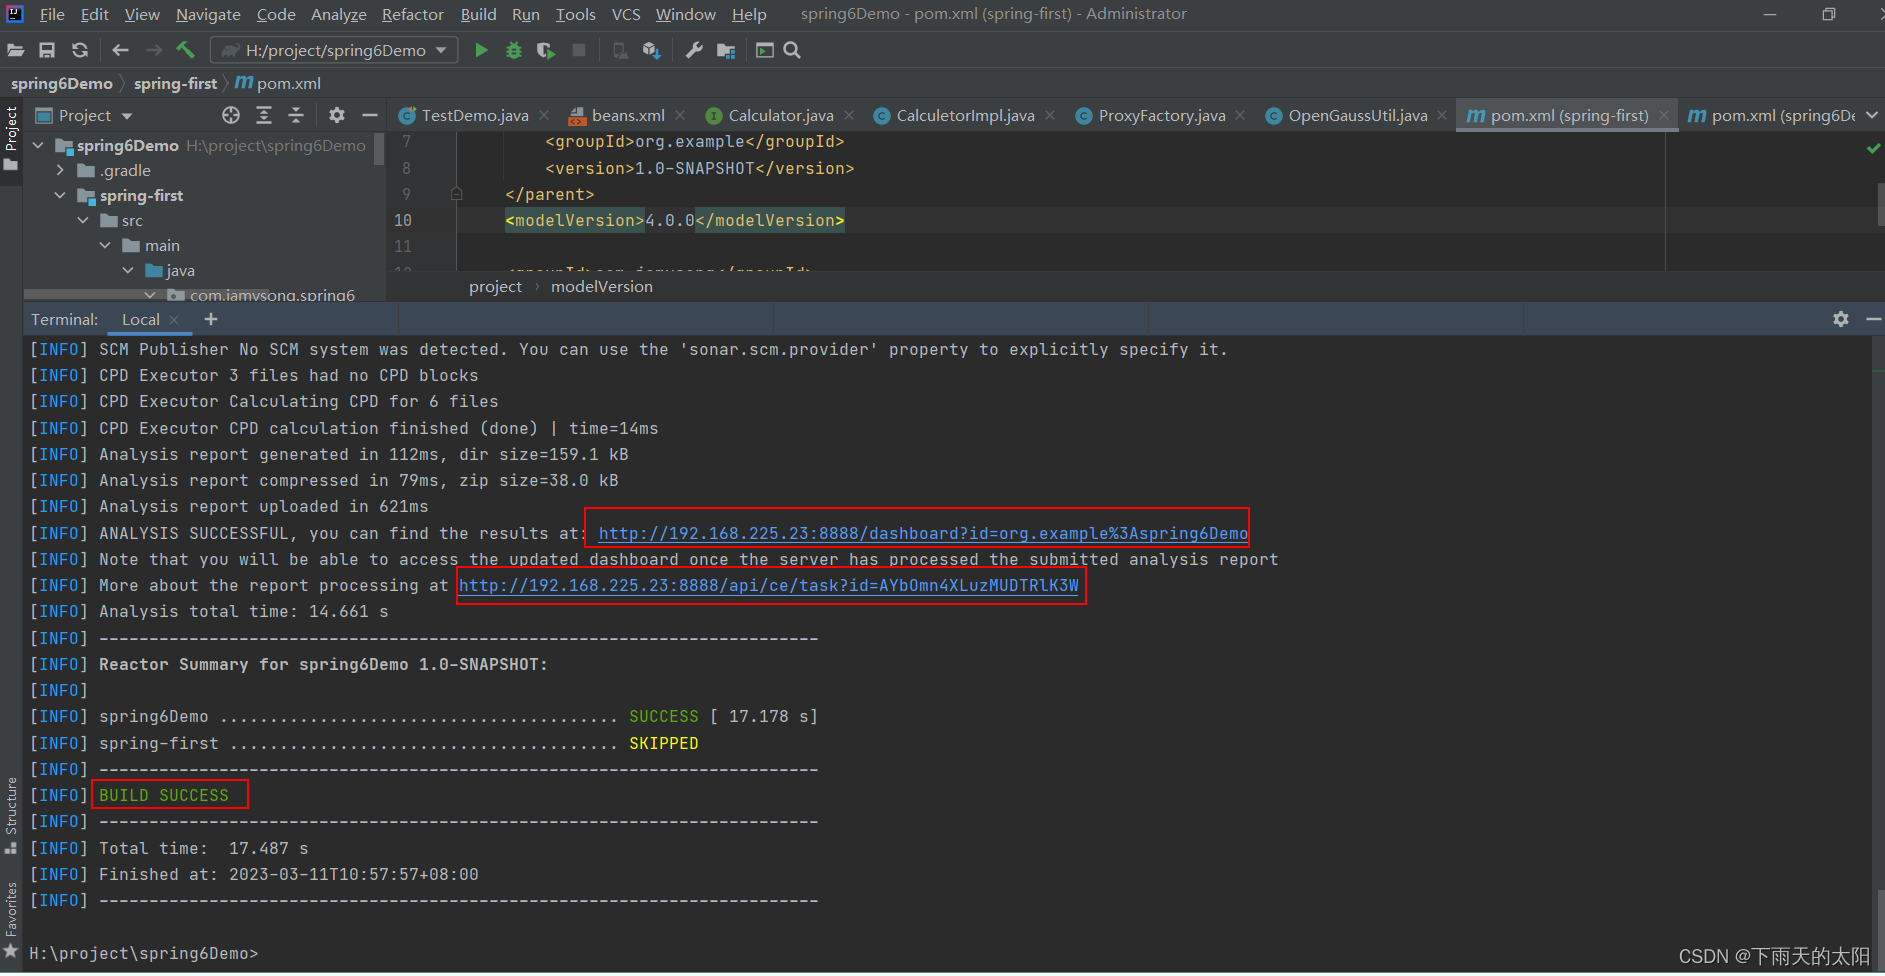Click modelVersion editor breadcrumb
Image resolution: width=1885 pixels, height=976 pixels.
[602, 286]
